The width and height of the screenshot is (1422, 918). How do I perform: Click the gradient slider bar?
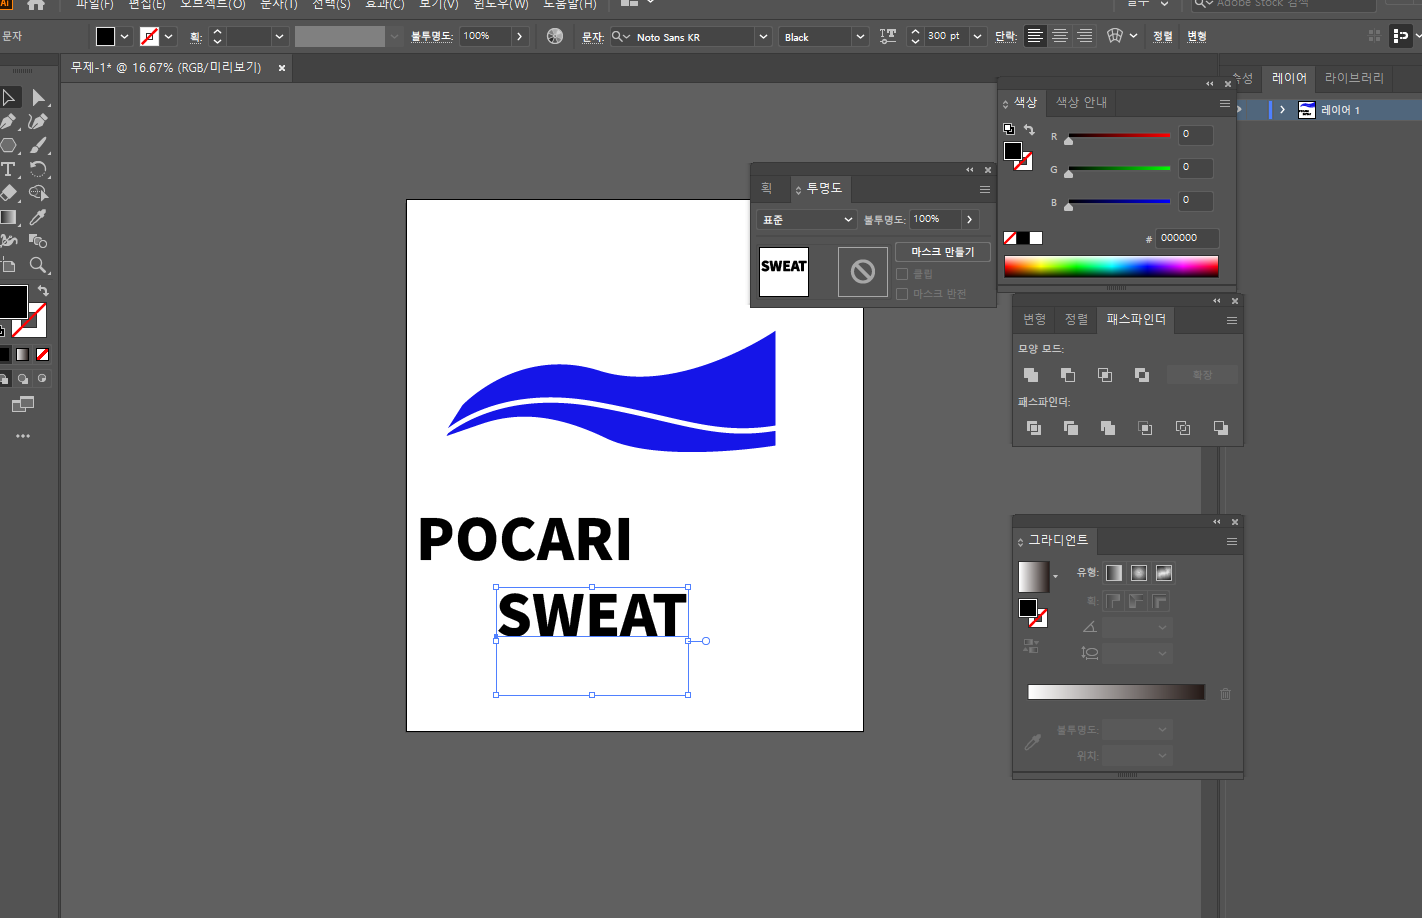pos(1116,692)
